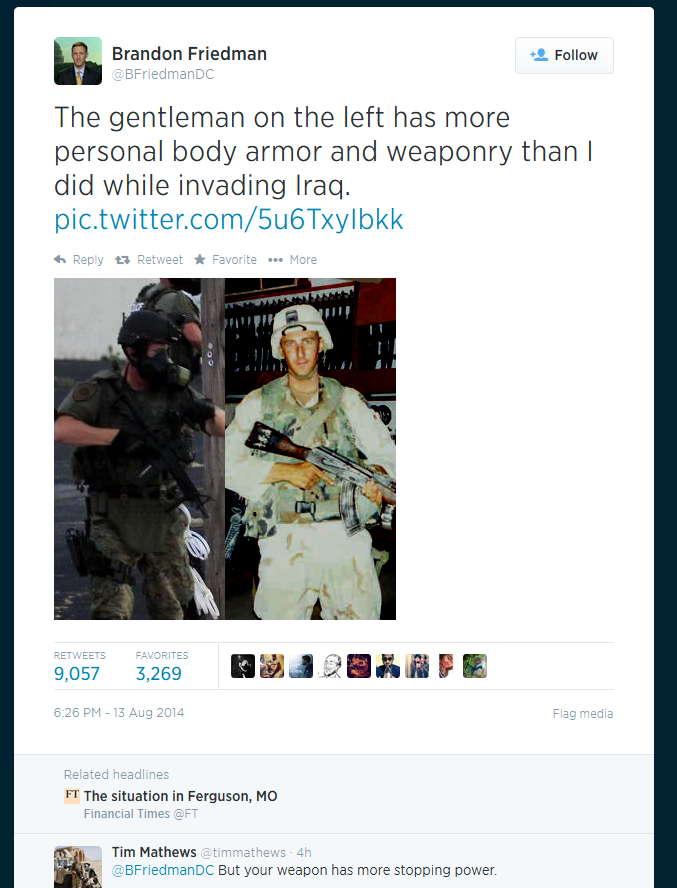Click the @BFriedmanDC mention in the reply
This screenshot has height=888, width=677.
pyautogui.click(x=163, y=870)
